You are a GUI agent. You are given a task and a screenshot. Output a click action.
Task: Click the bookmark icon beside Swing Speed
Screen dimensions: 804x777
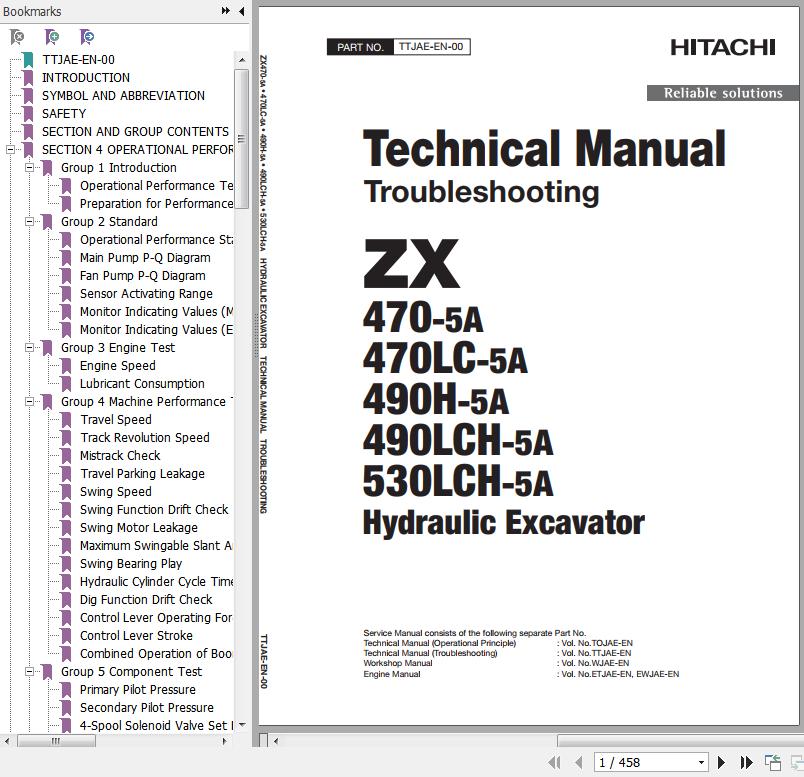(66, 492)
